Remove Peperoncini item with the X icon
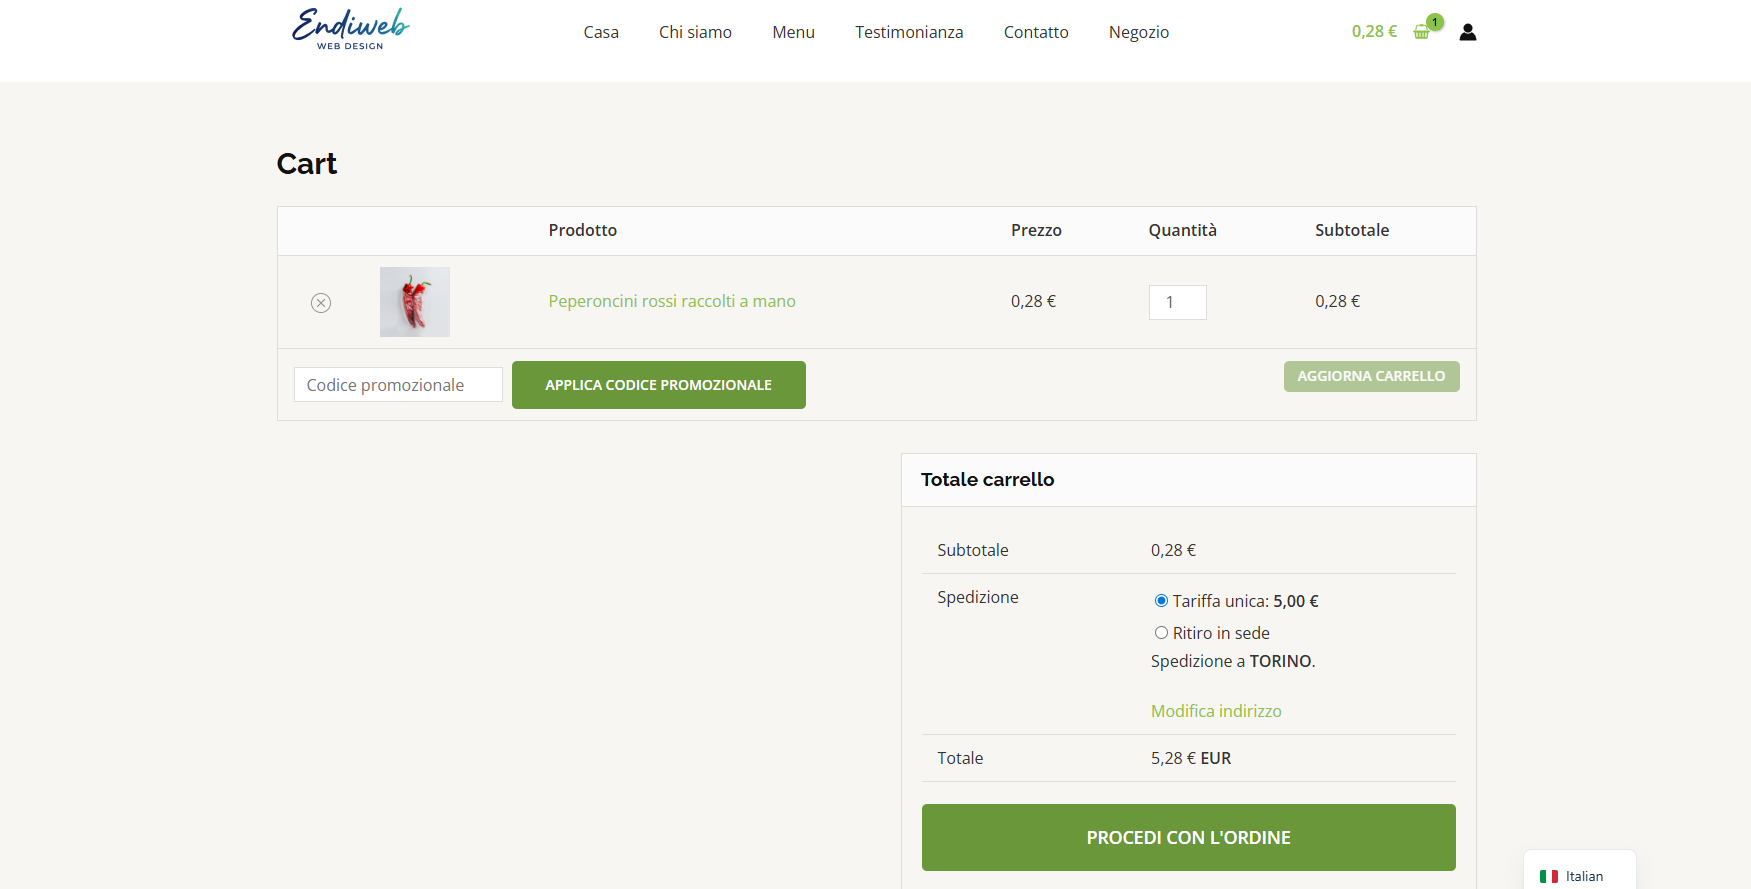Screen dimensions: 1751x889 [x=321, y=303]
